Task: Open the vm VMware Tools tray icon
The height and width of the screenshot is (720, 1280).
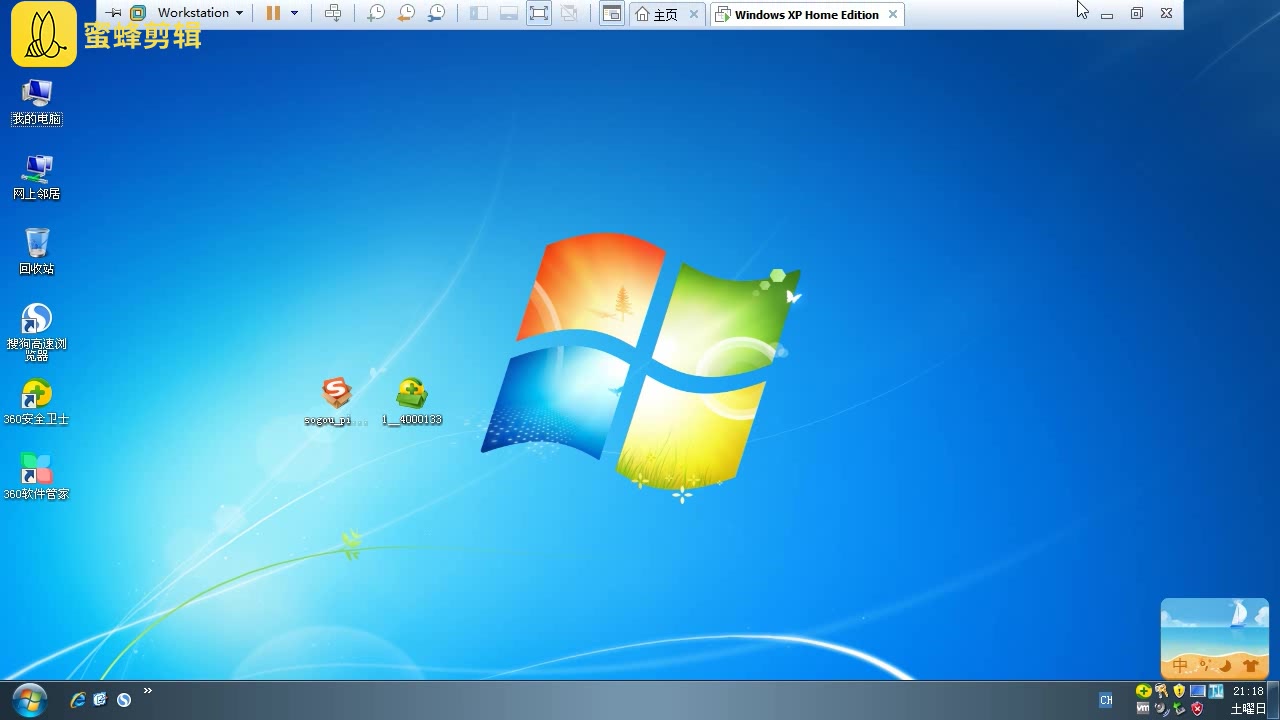Action: click(x=1143, y=708)
